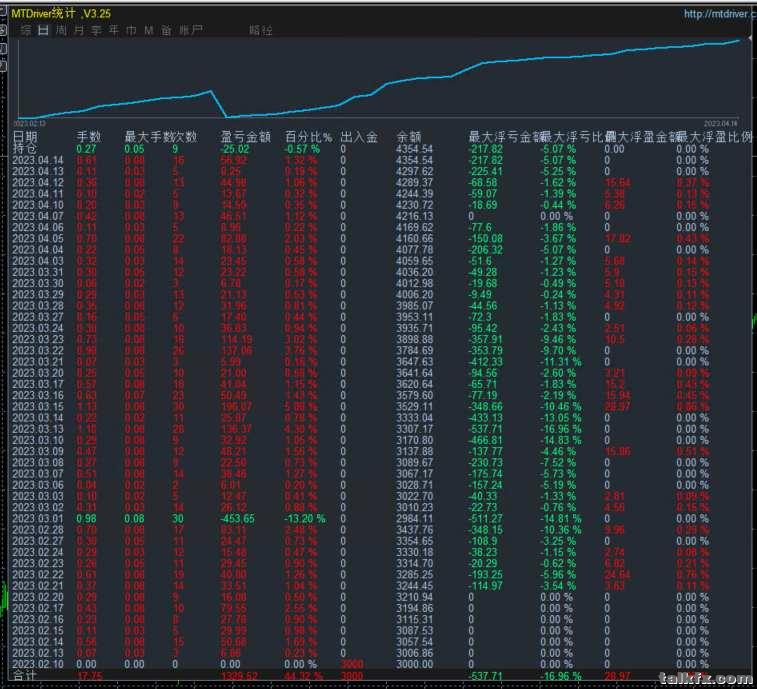
Task: Click the -11.31 % drawdown value
Action: 561,362
